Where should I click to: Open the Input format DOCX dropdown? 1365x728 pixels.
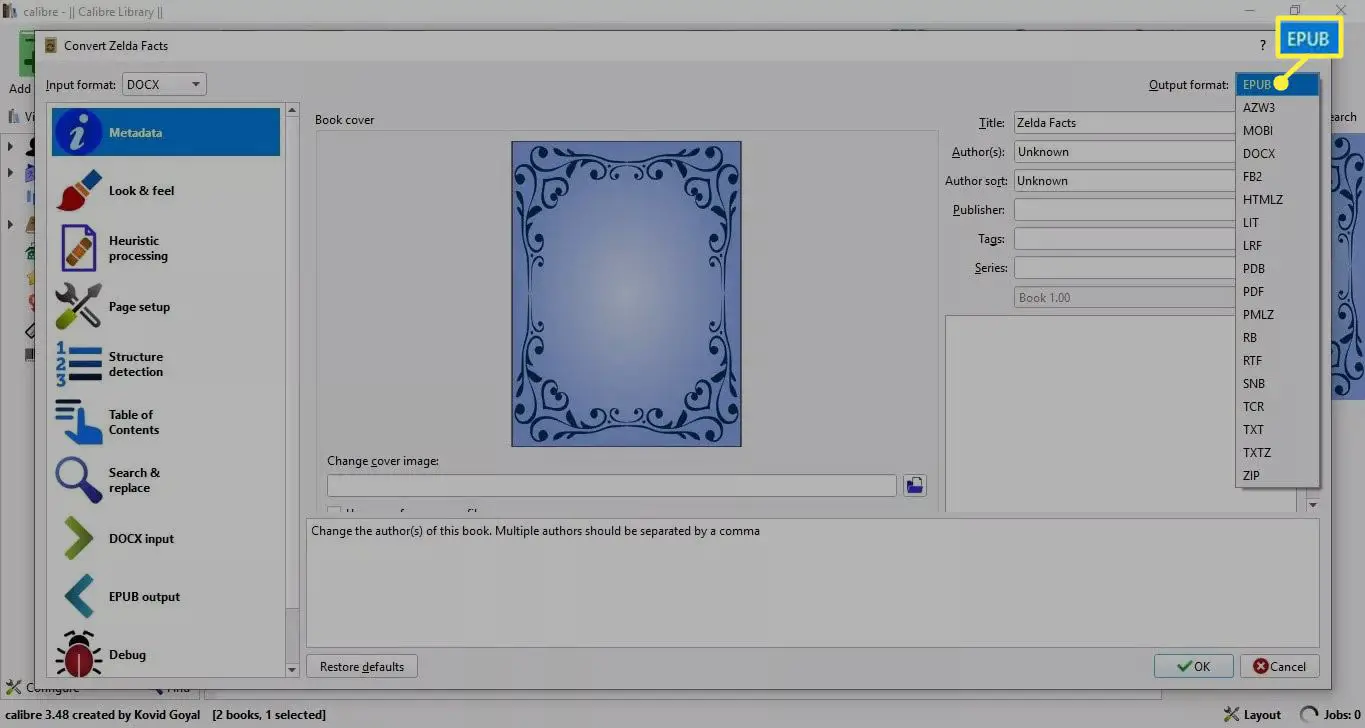[164, 85]
